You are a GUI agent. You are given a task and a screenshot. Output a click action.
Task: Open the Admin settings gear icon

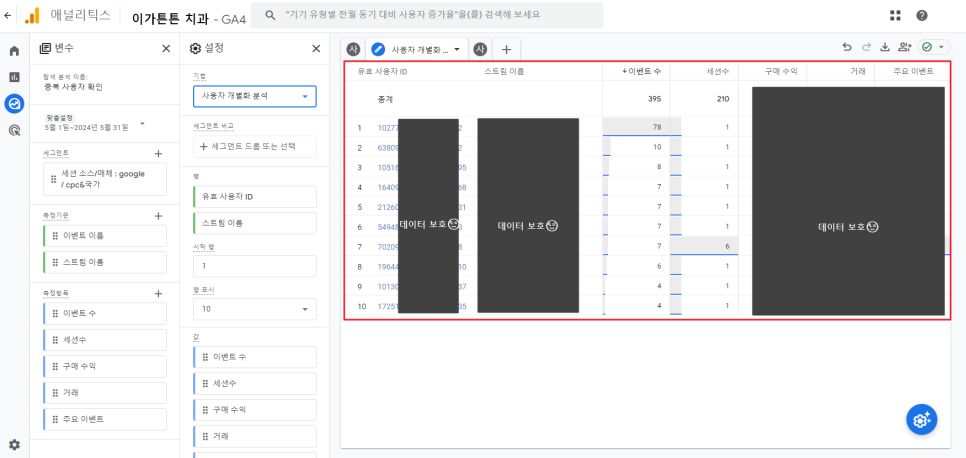click(14, 444)
